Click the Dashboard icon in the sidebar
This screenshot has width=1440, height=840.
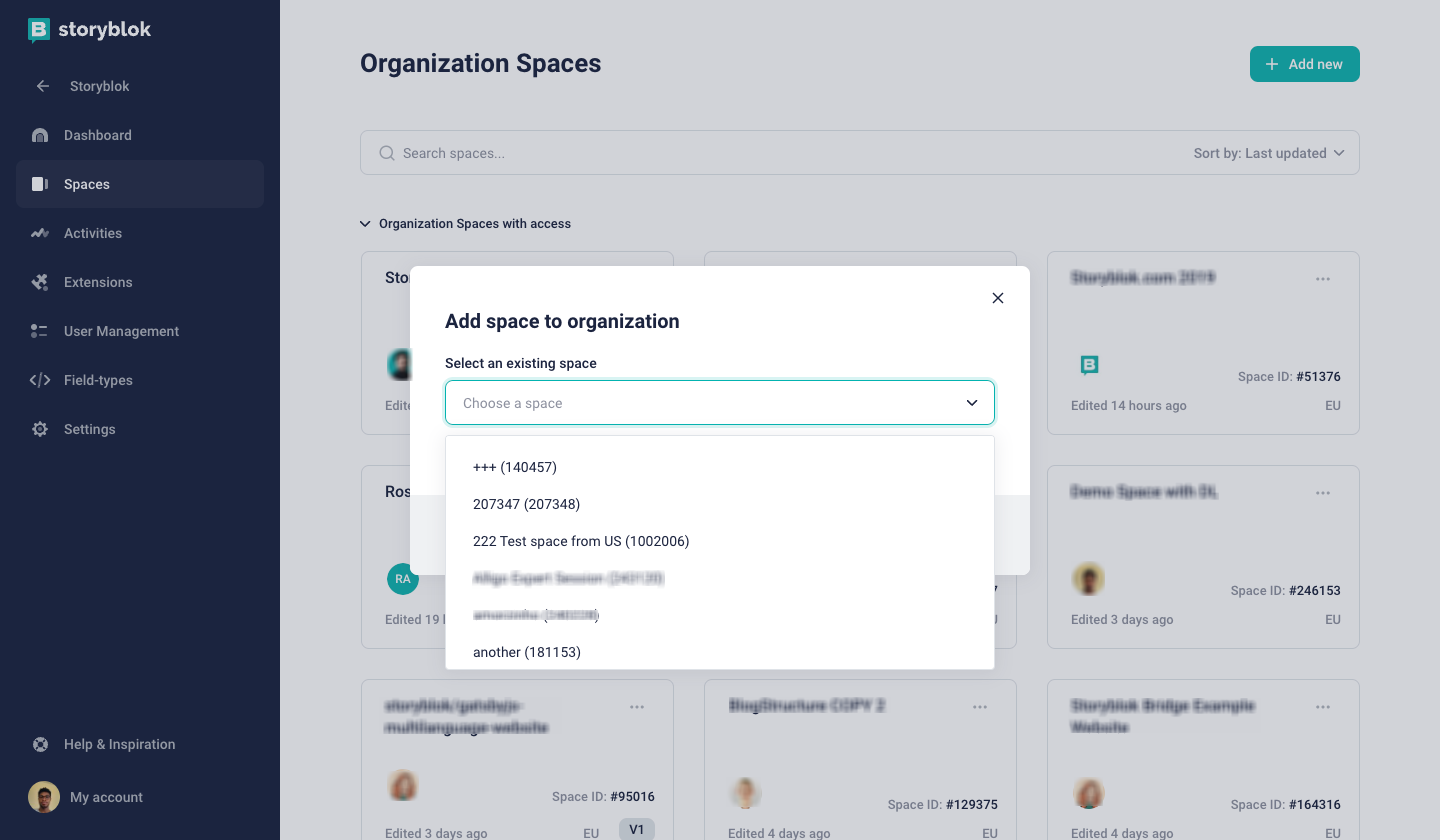[40, 135]
